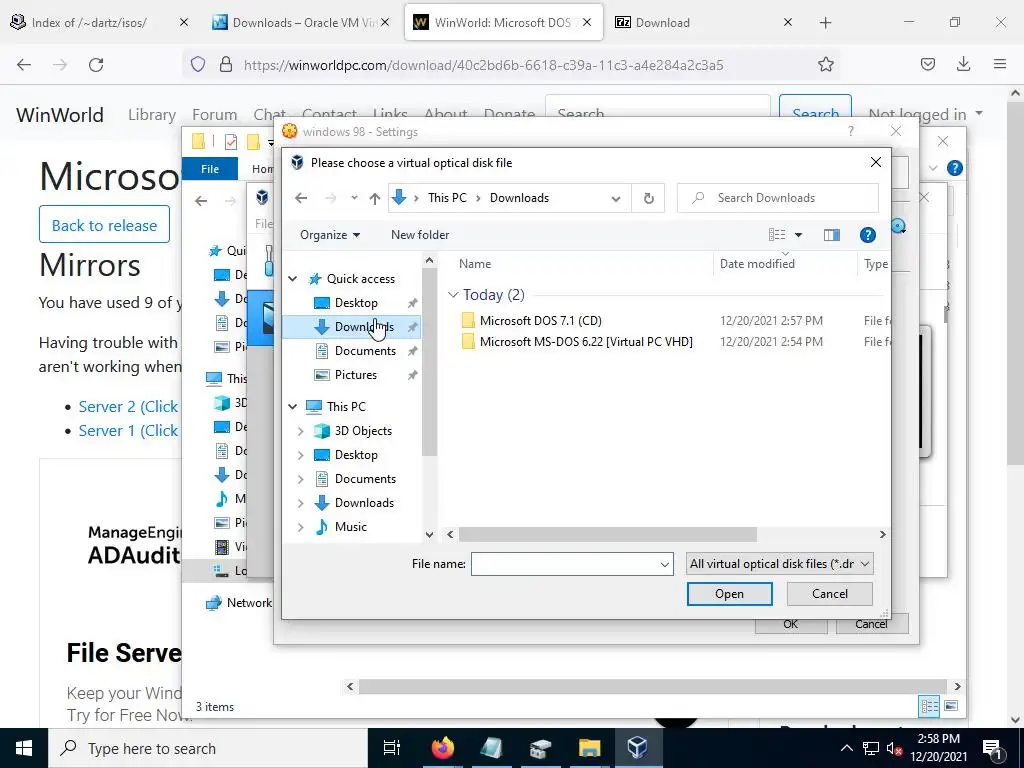The image size is (1024, 768).
Task: Save page to Pocket
Action: coord(927,65)
